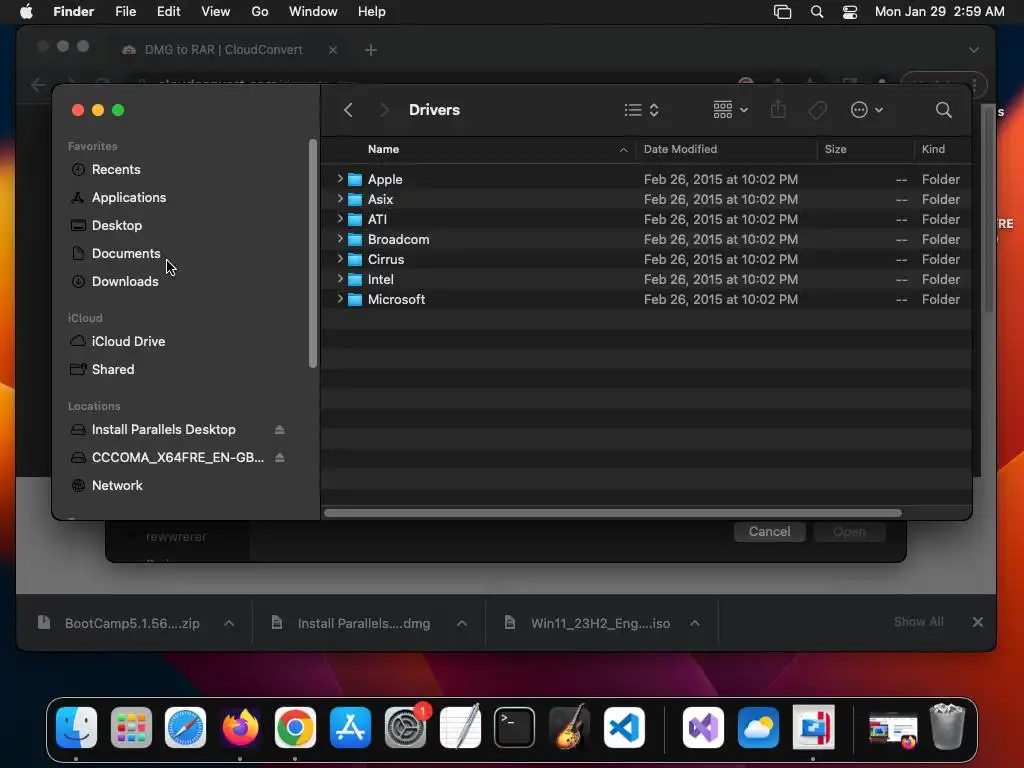Open Google Chrome from the Dock

295,727
